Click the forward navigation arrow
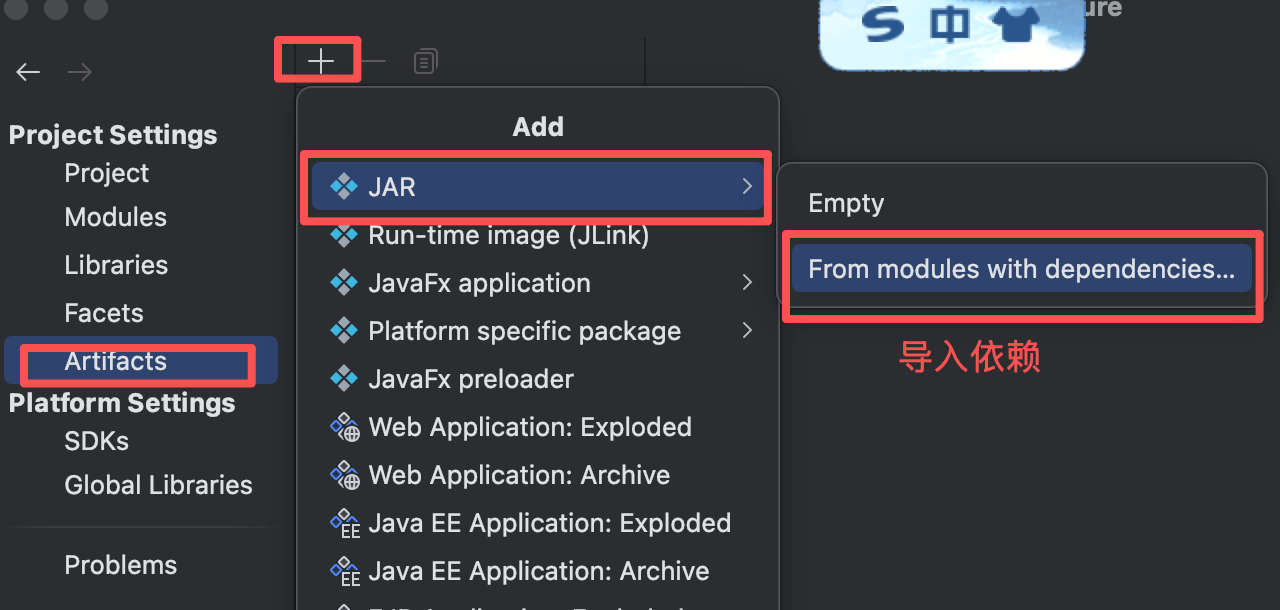The width and height of the screenshot is (1280, 610). point(80,72)
